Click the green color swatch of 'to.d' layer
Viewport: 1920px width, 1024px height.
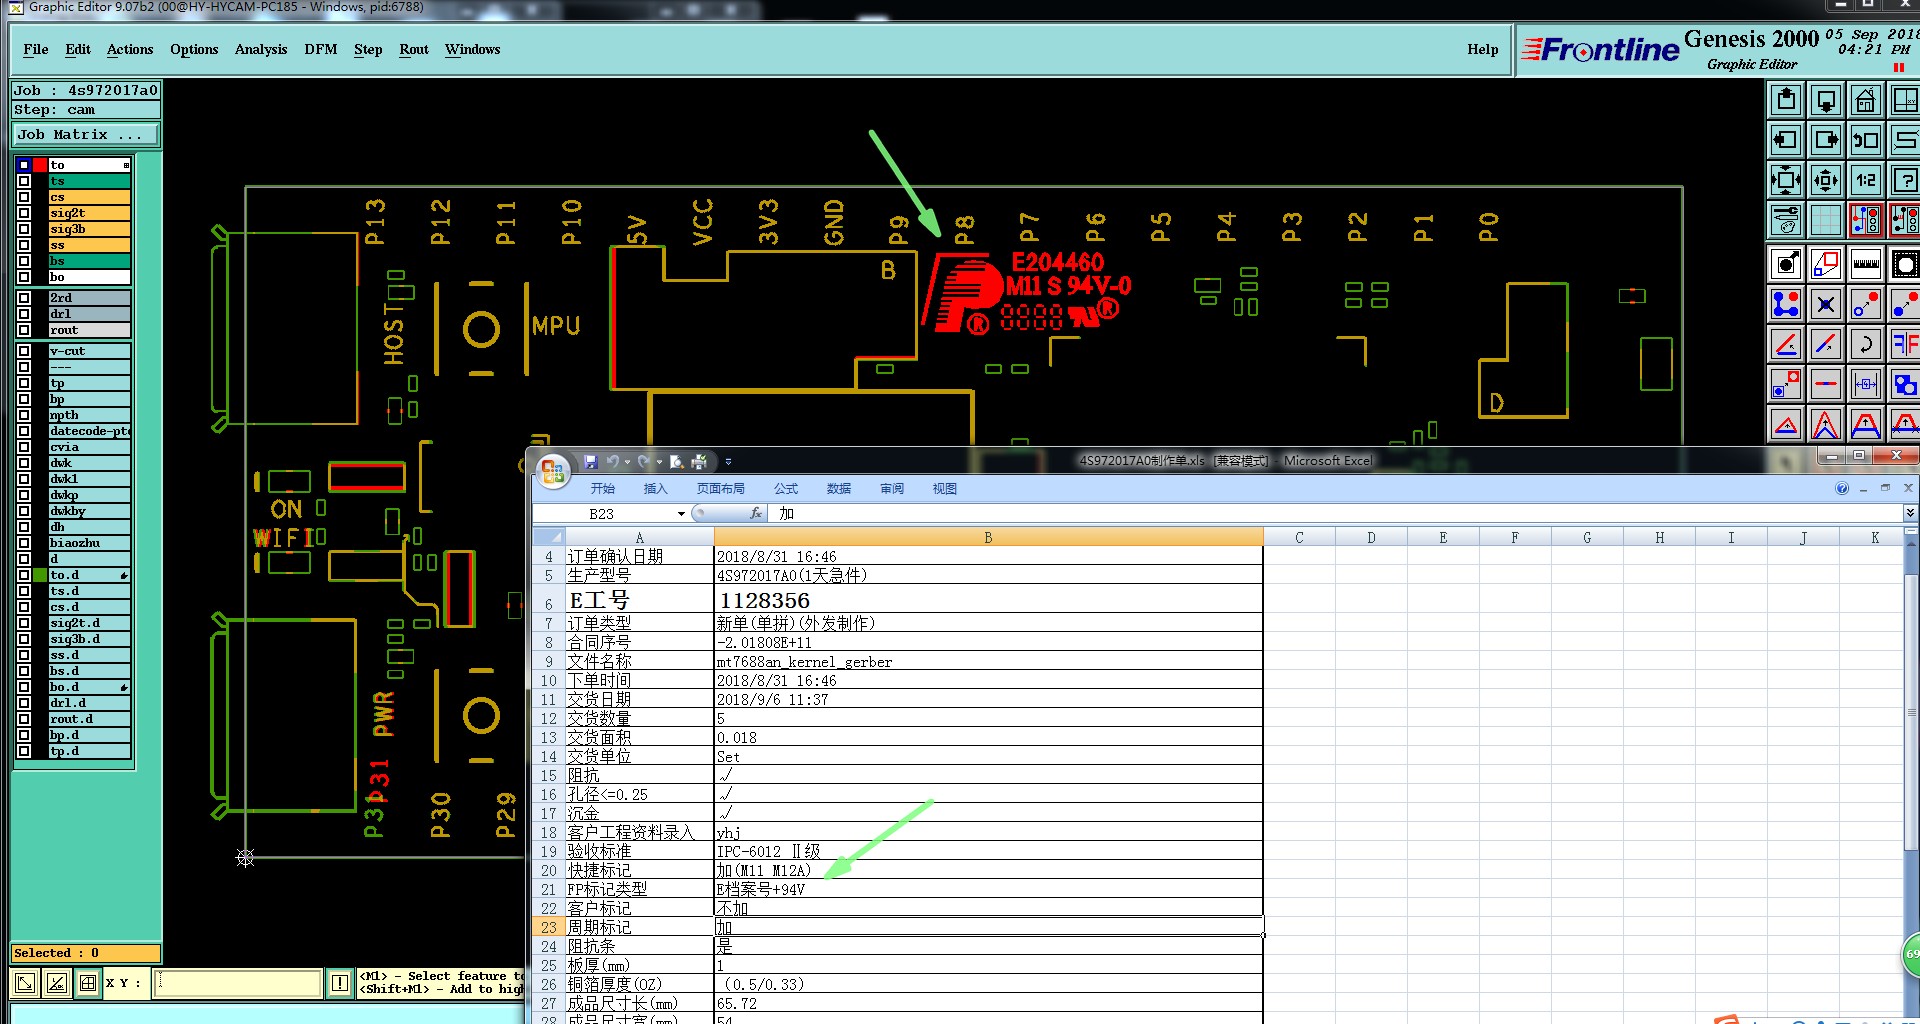pyautogui.click(x=40, y=575)
